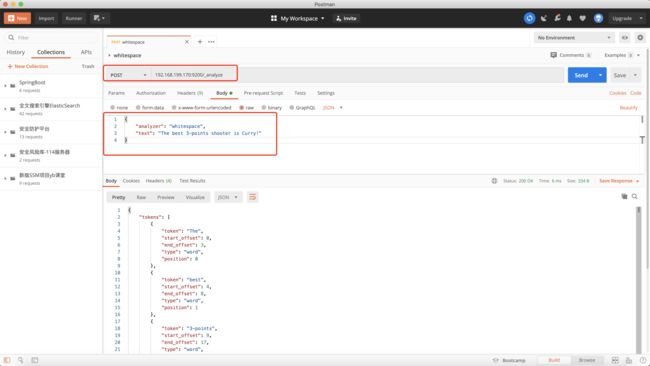Open the My Workspace dropdown
The height and width of the screenshot is (366, 650).
(x=302, y=18)
